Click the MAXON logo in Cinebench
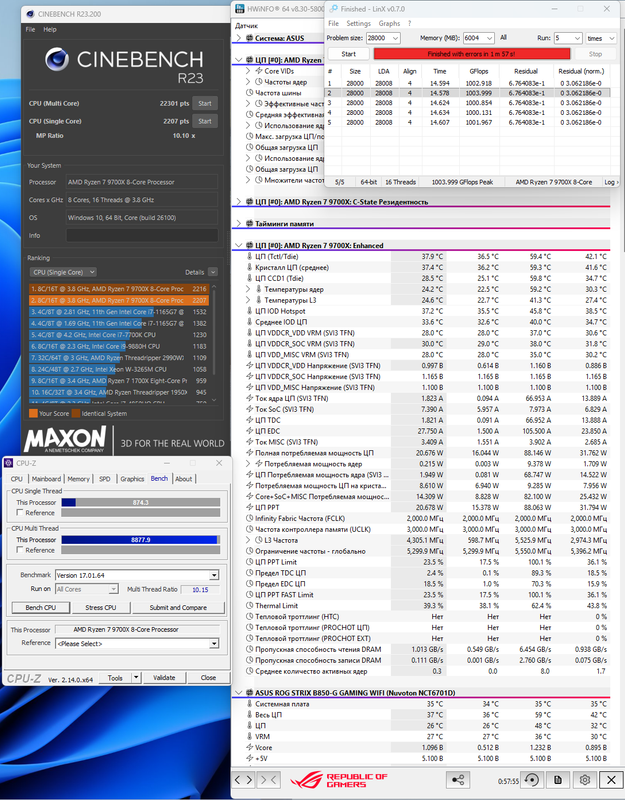This screenshot has width=625, height=800. point(64,439)
